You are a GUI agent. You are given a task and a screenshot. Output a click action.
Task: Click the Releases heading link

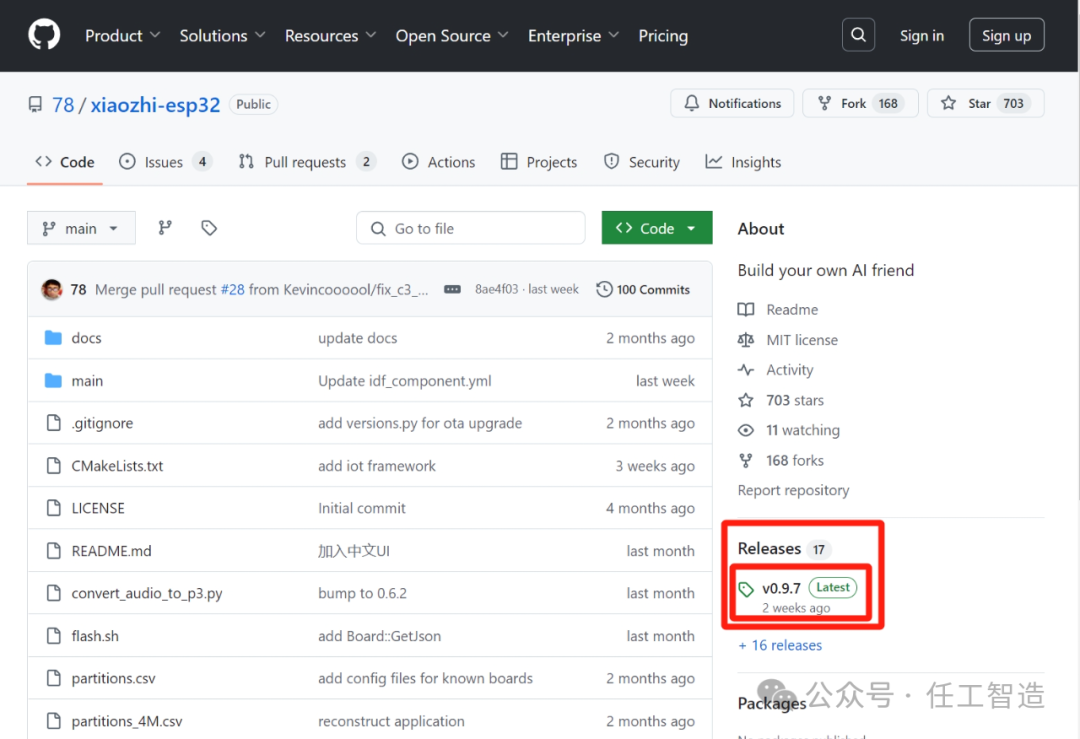(769, 548)
